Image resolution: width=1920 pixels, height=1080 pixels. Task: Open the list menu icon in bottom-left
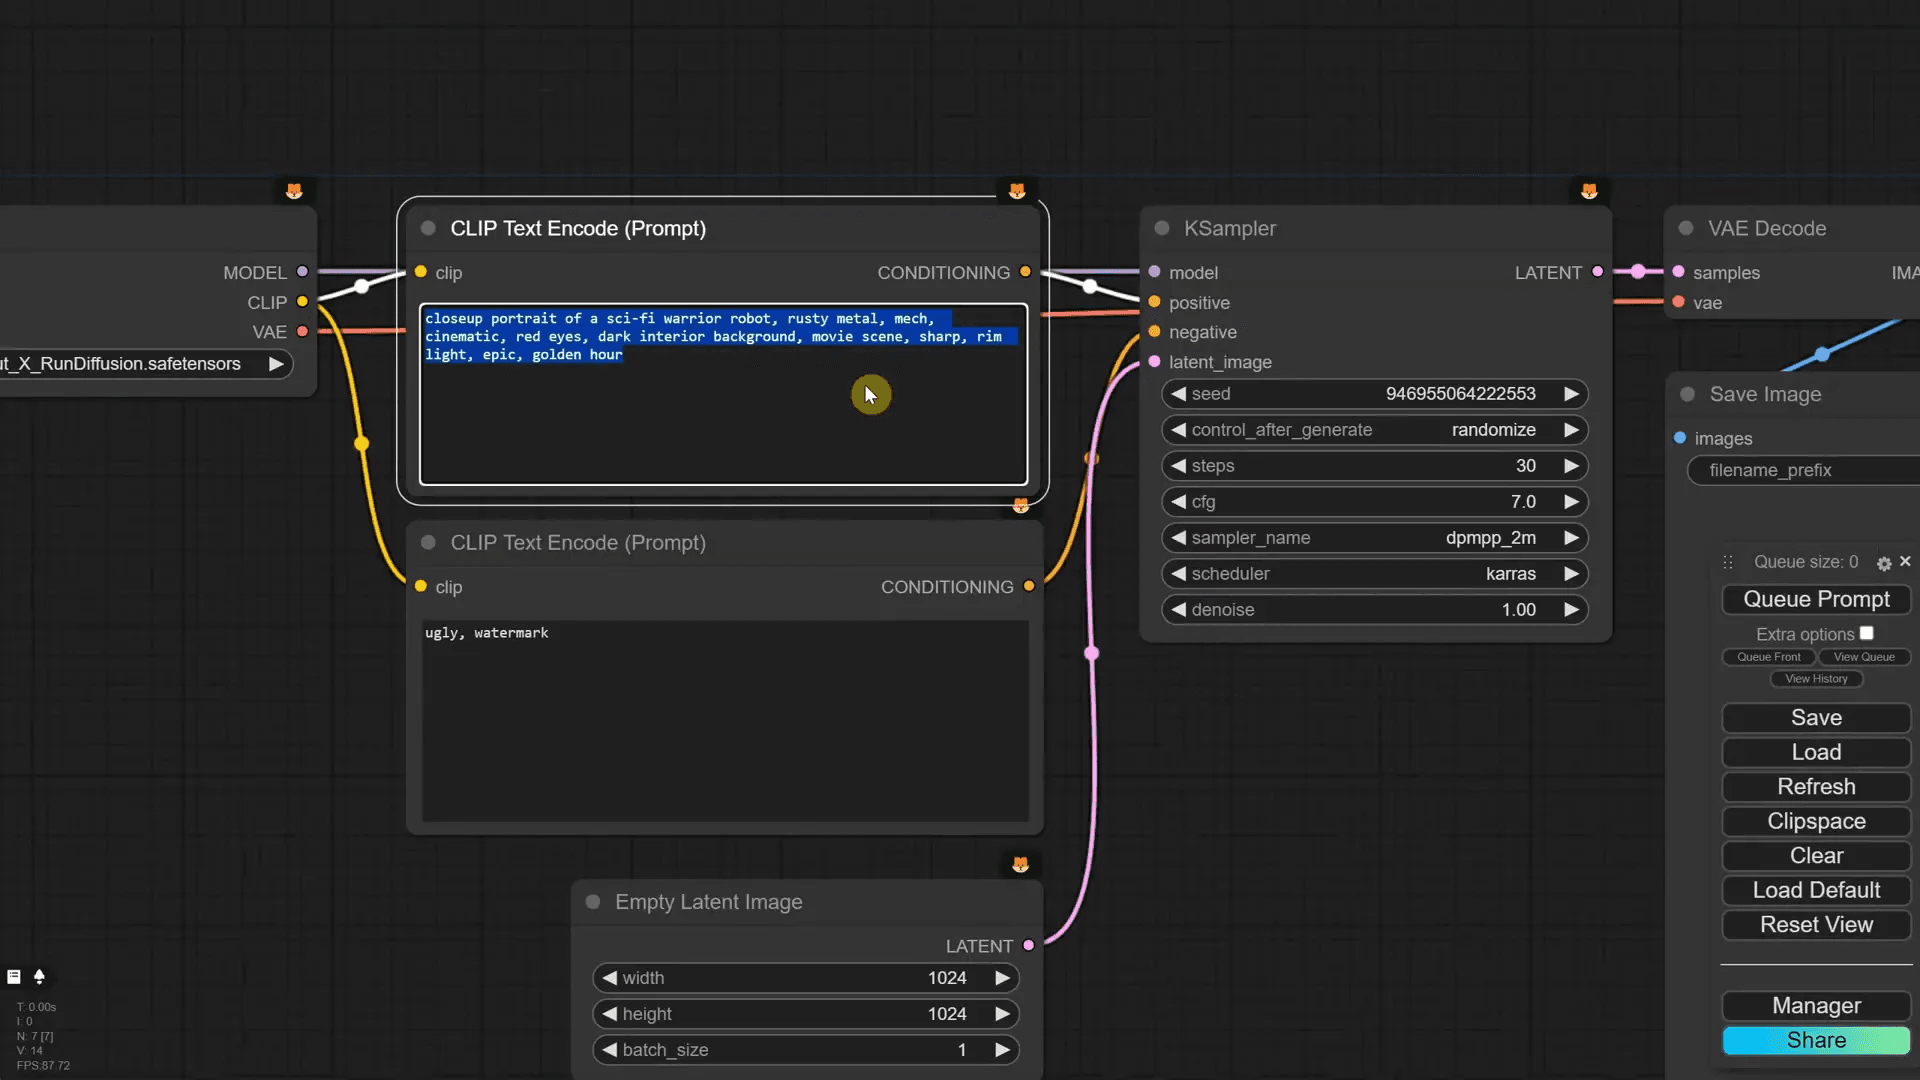(x=13, y=977)
